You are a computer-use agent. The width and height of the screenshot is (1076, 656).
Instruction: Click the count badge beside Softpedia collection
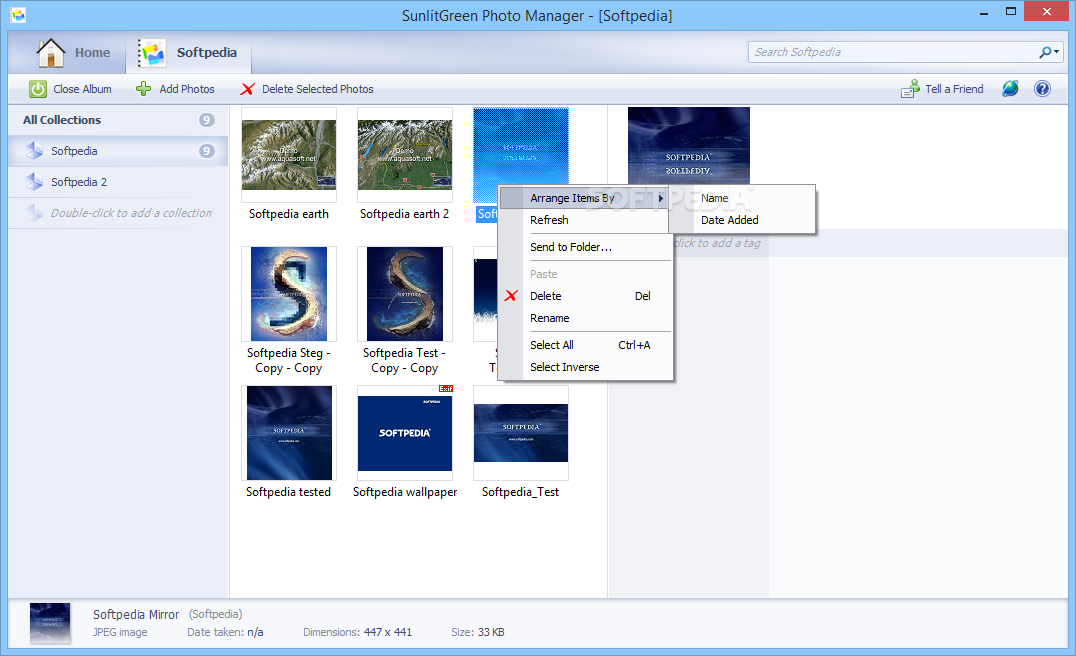[207, 151]
